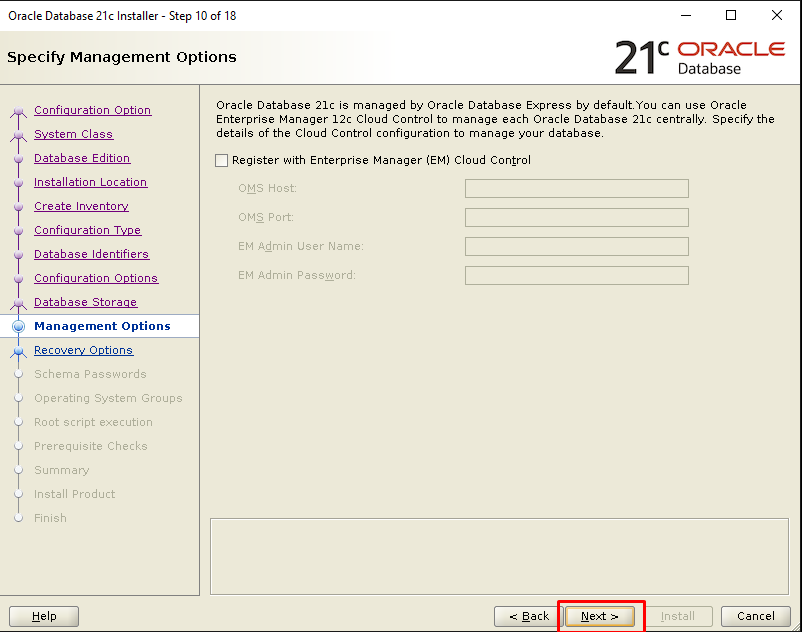
Task: Maximize the Oracle installer window
Action: (x=731, y=15)
